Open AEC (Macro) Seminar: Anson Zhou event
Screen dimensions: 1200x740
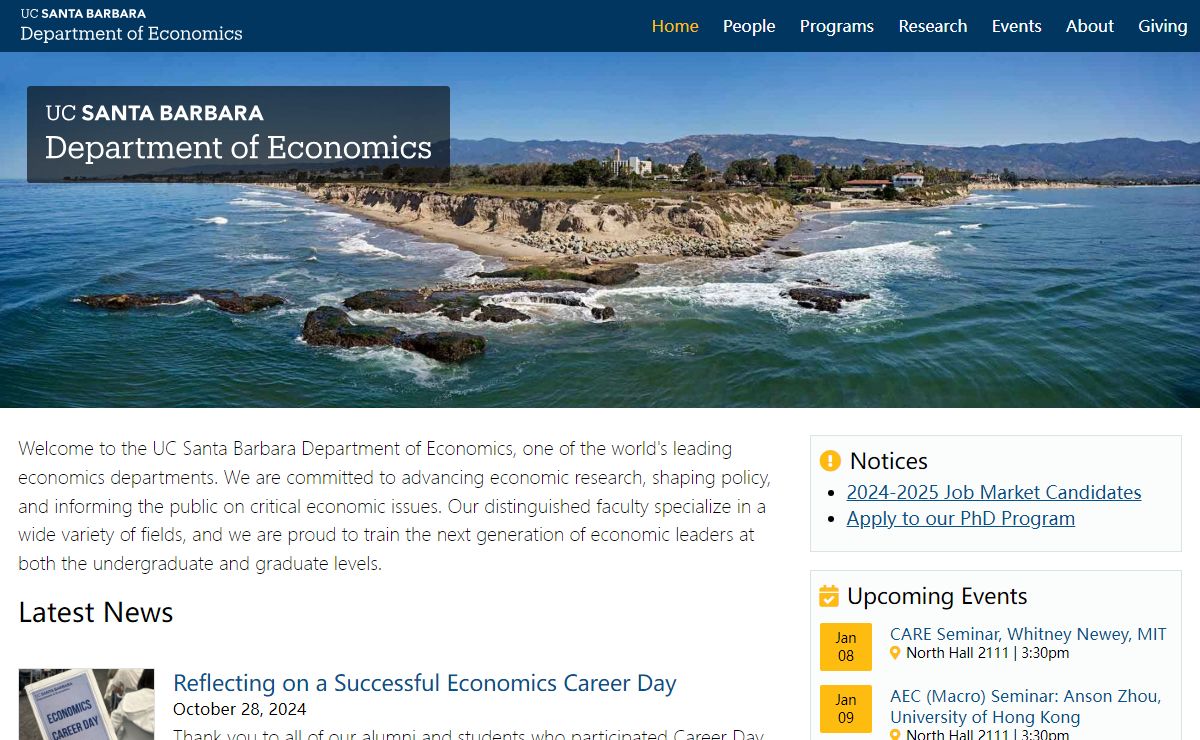1026,706
